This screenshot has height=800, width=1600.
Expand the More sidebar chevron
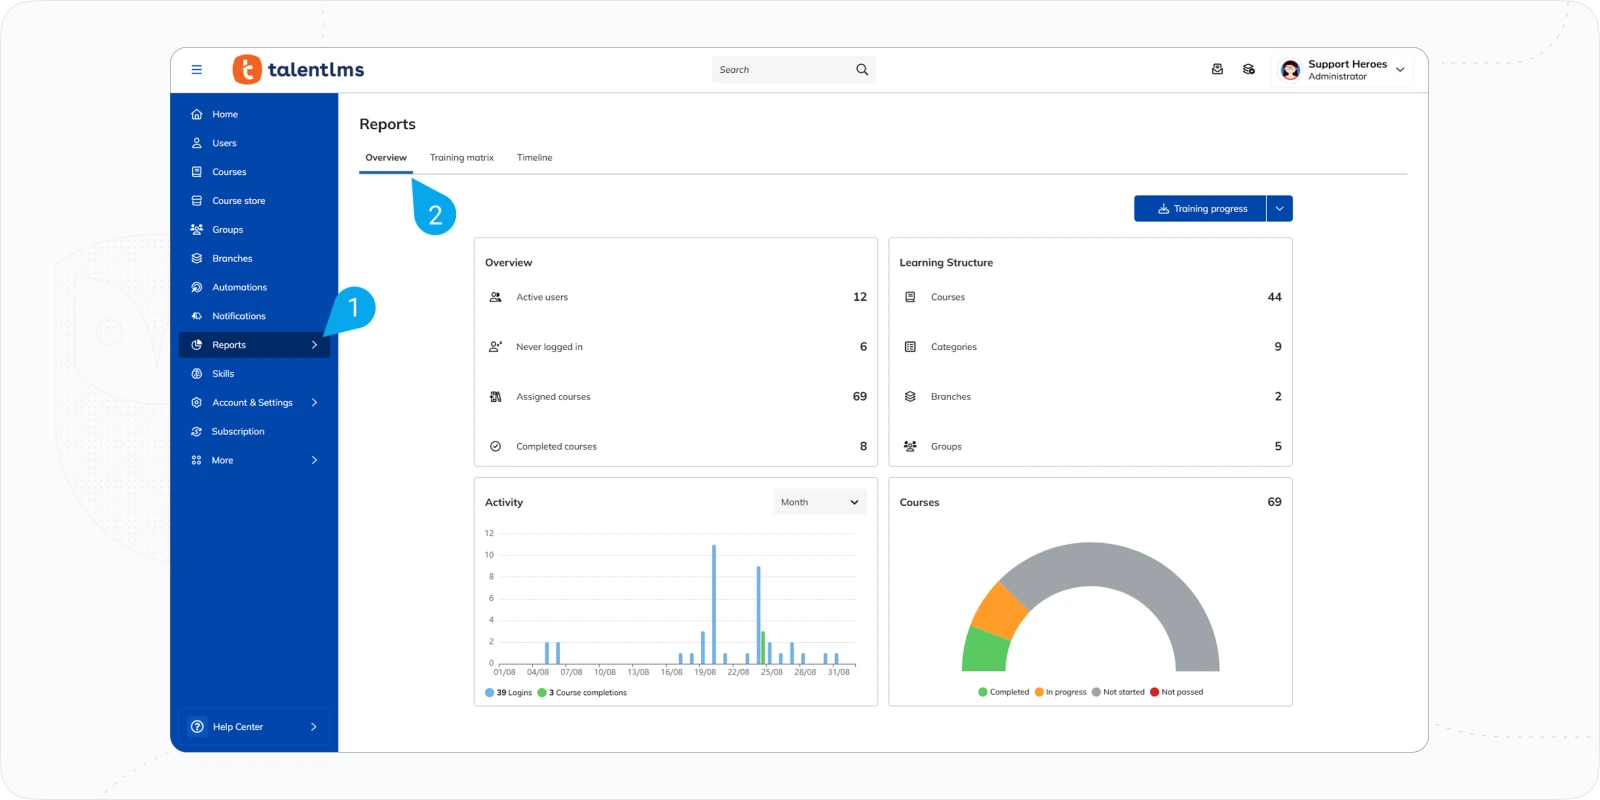pyautogui.click(x=314, y=460)
